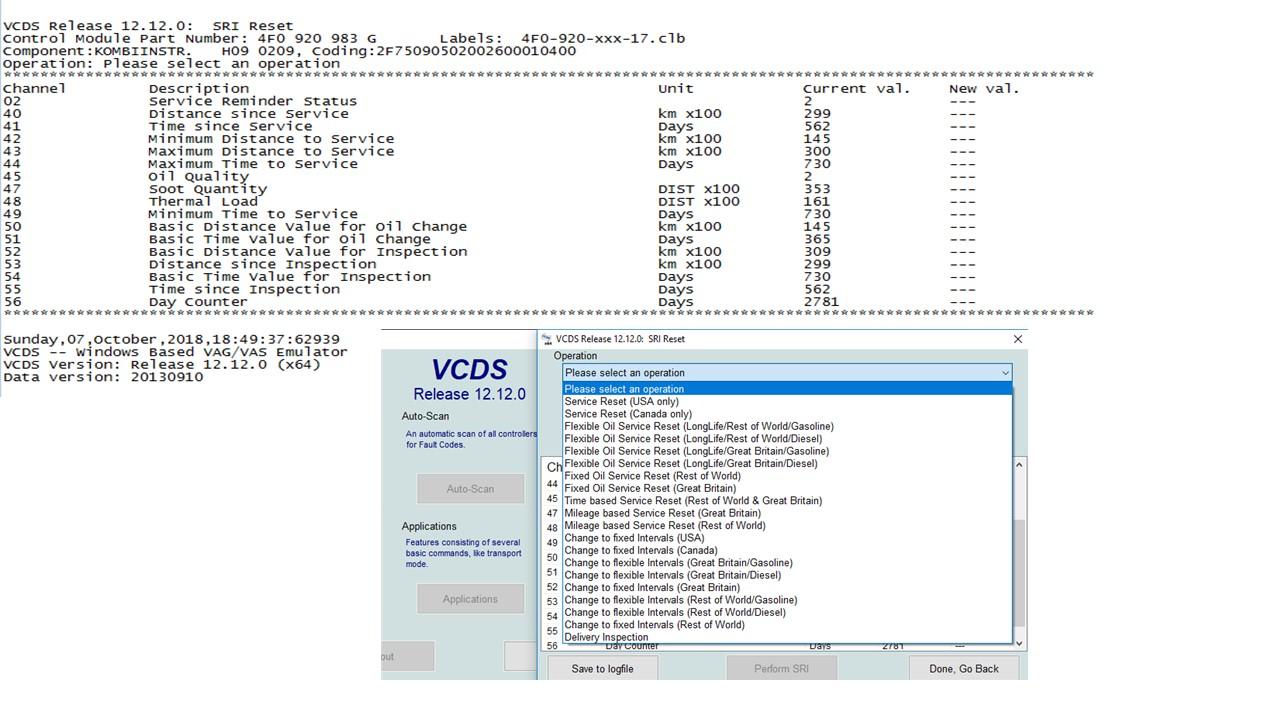The height and width of the screenshot is (720, 1280).
Task: Select Delivery Inspection operation
Action: (x=787, y=637)
